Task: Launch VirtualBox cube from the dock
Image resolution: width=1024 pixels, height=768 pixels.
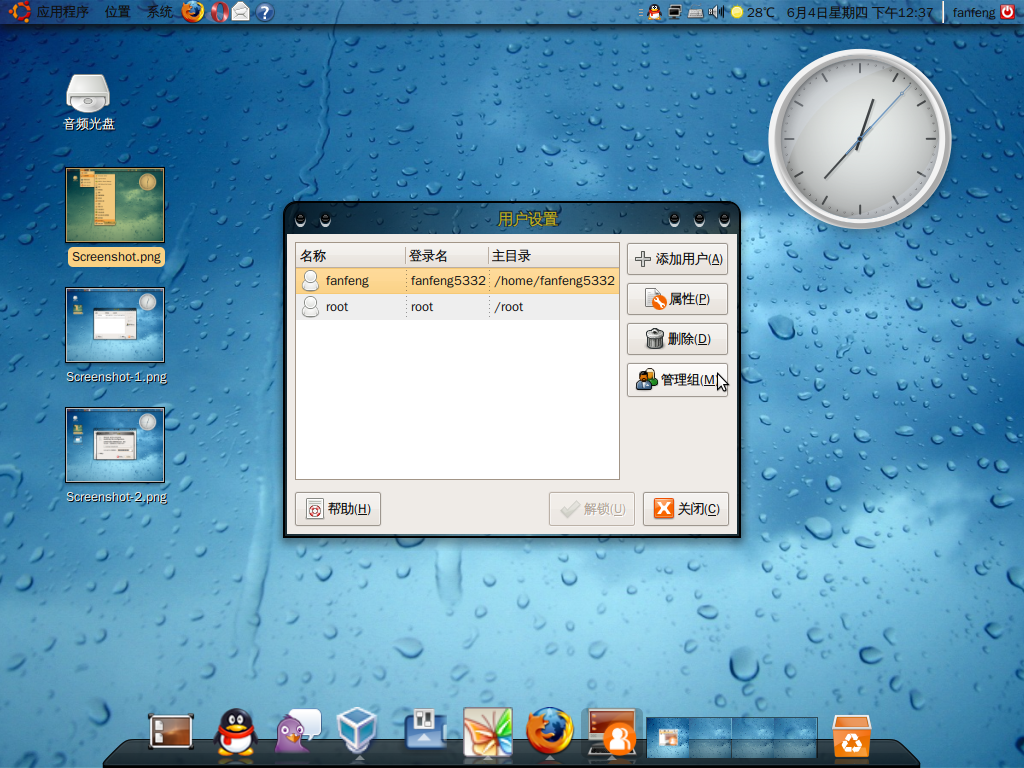Action: pos(357,731)
